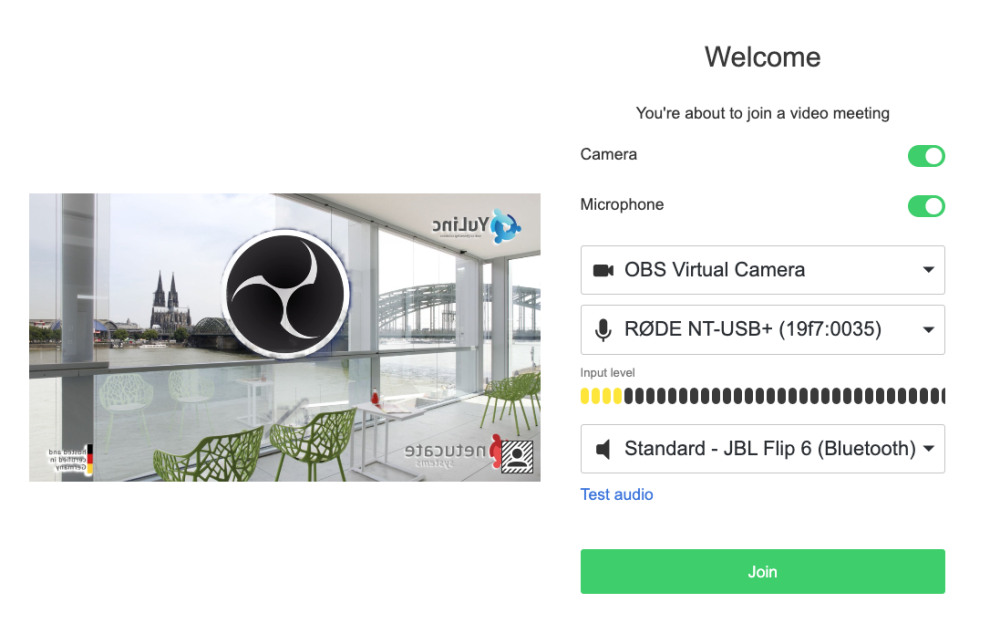Viewport: 1000px width, 634px height.
Task: Click the Join button
Action: 762,571
